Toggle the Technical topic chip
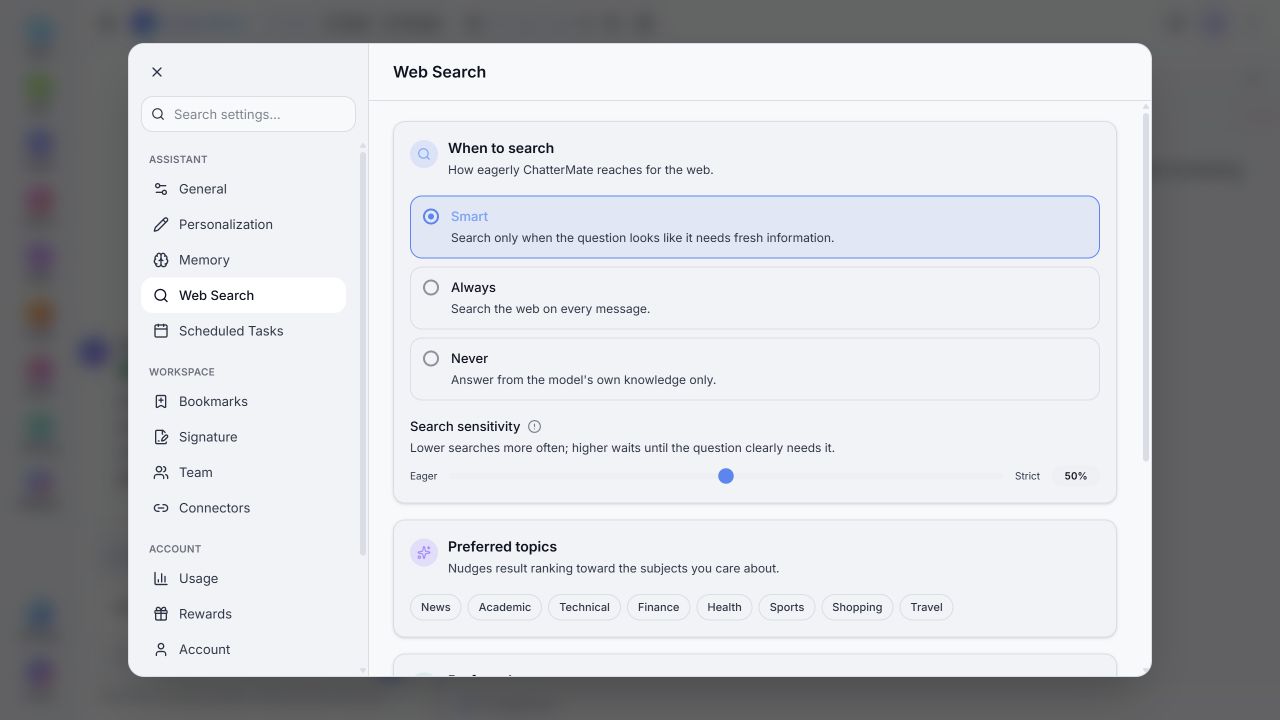Viewport: 1280px width, 720px height. (585, 607)
